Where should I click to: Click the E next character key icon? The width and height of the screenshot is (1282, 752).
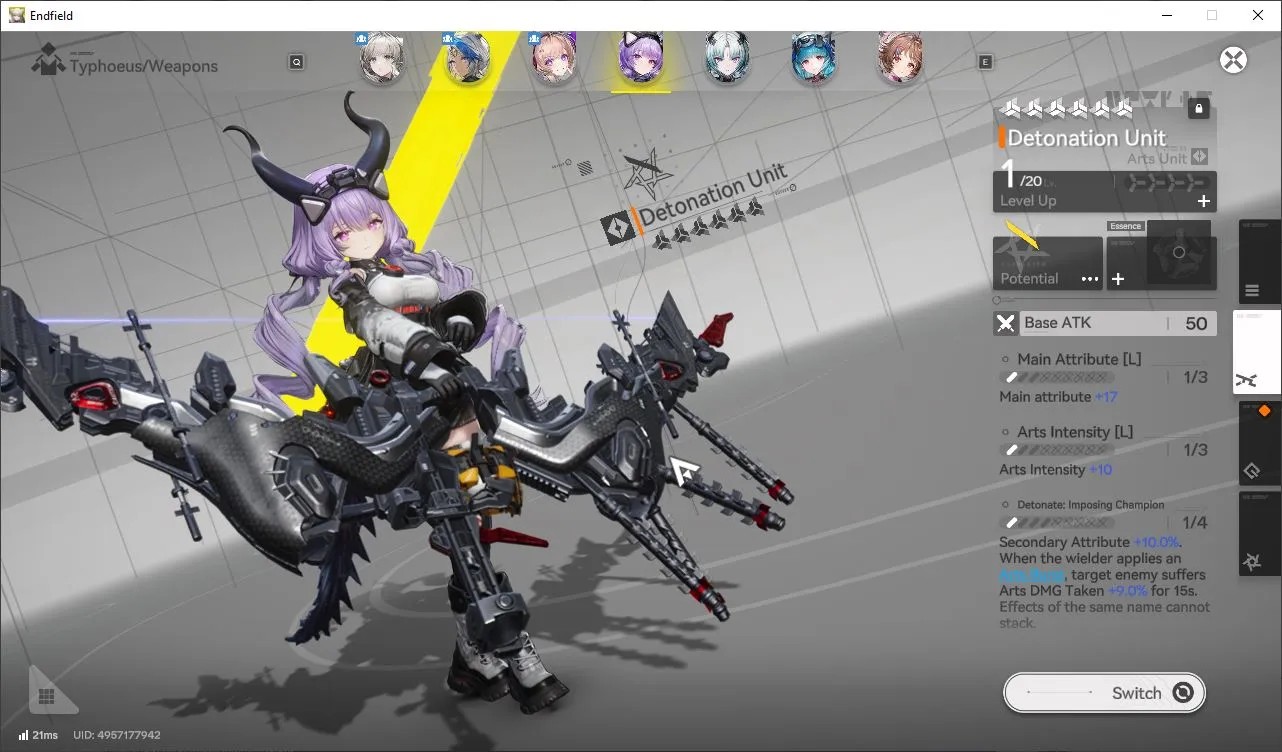pyautogui.click(x=985, y=62)
